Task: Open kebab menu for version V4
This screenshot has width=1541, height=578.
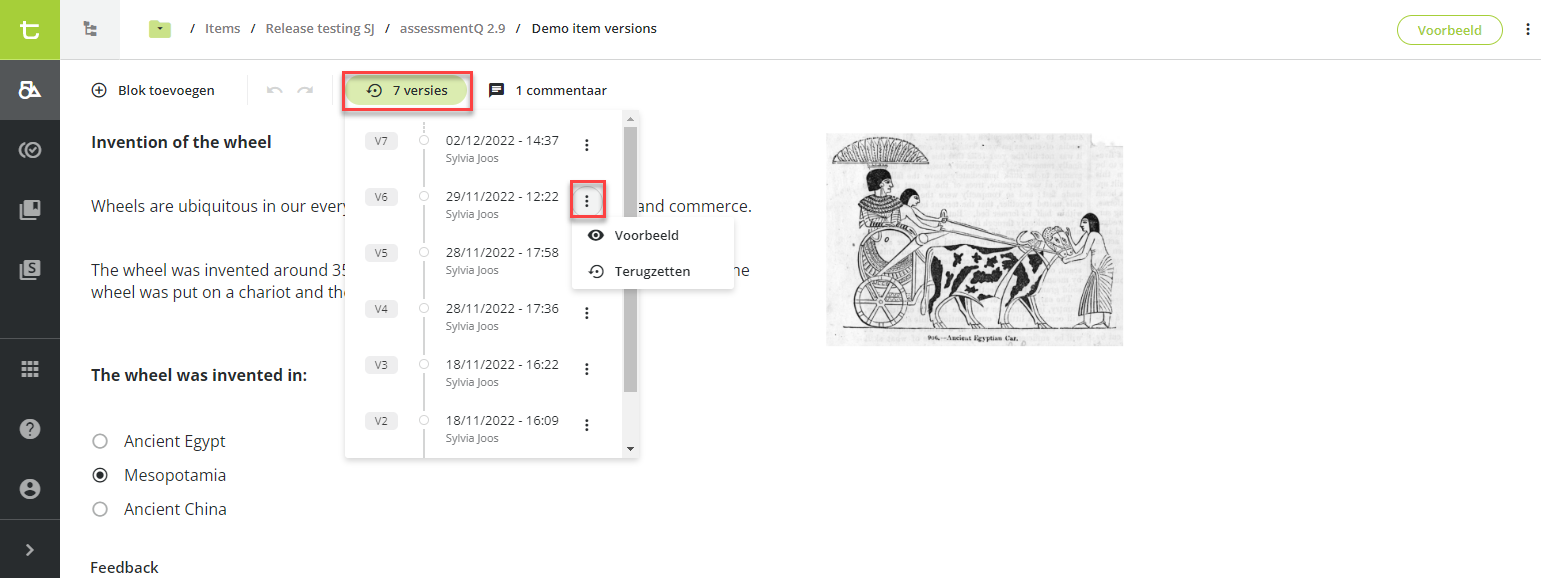Action: (x=587, y=314)
